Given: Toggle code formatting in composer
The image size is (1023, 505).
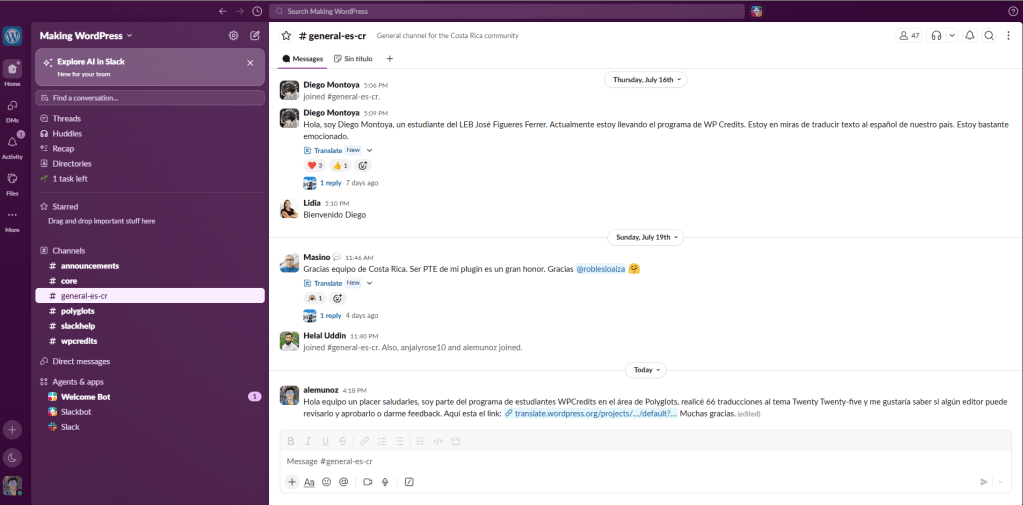Looking at the screenshot, I should pos(438,441).
